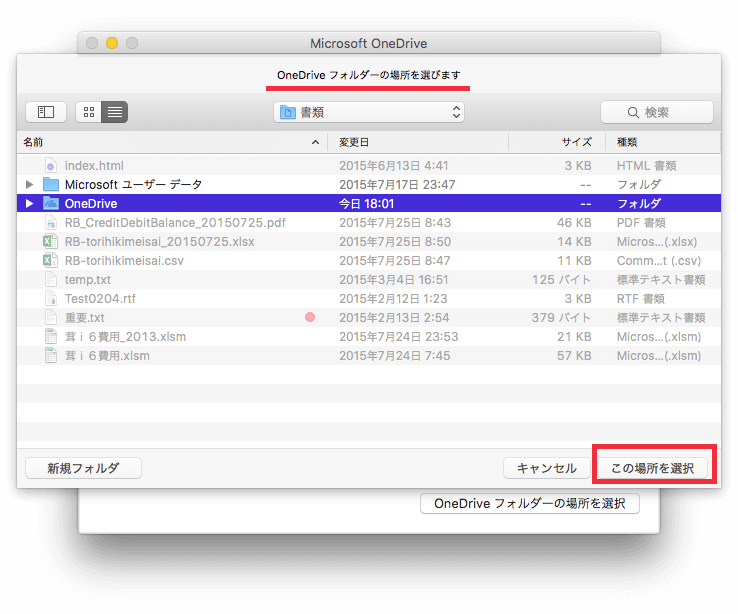Click the 今日 18:01 date cell

coord(366,203)
